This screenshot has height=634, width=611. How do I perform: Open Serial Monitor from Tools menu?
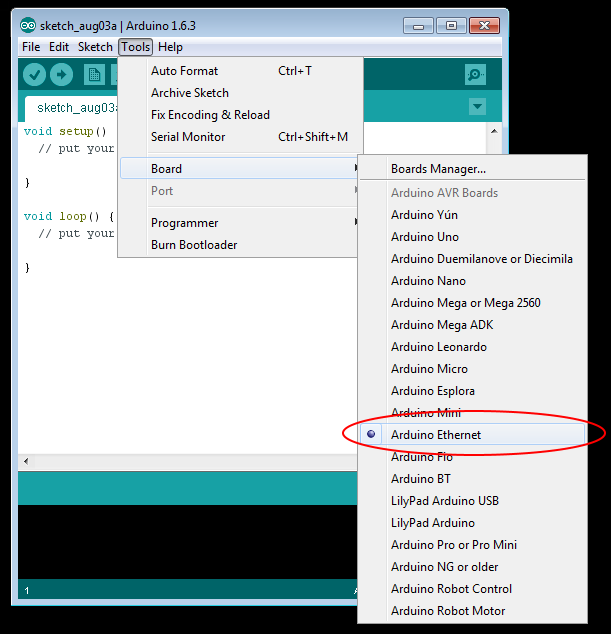coord(239,137)
